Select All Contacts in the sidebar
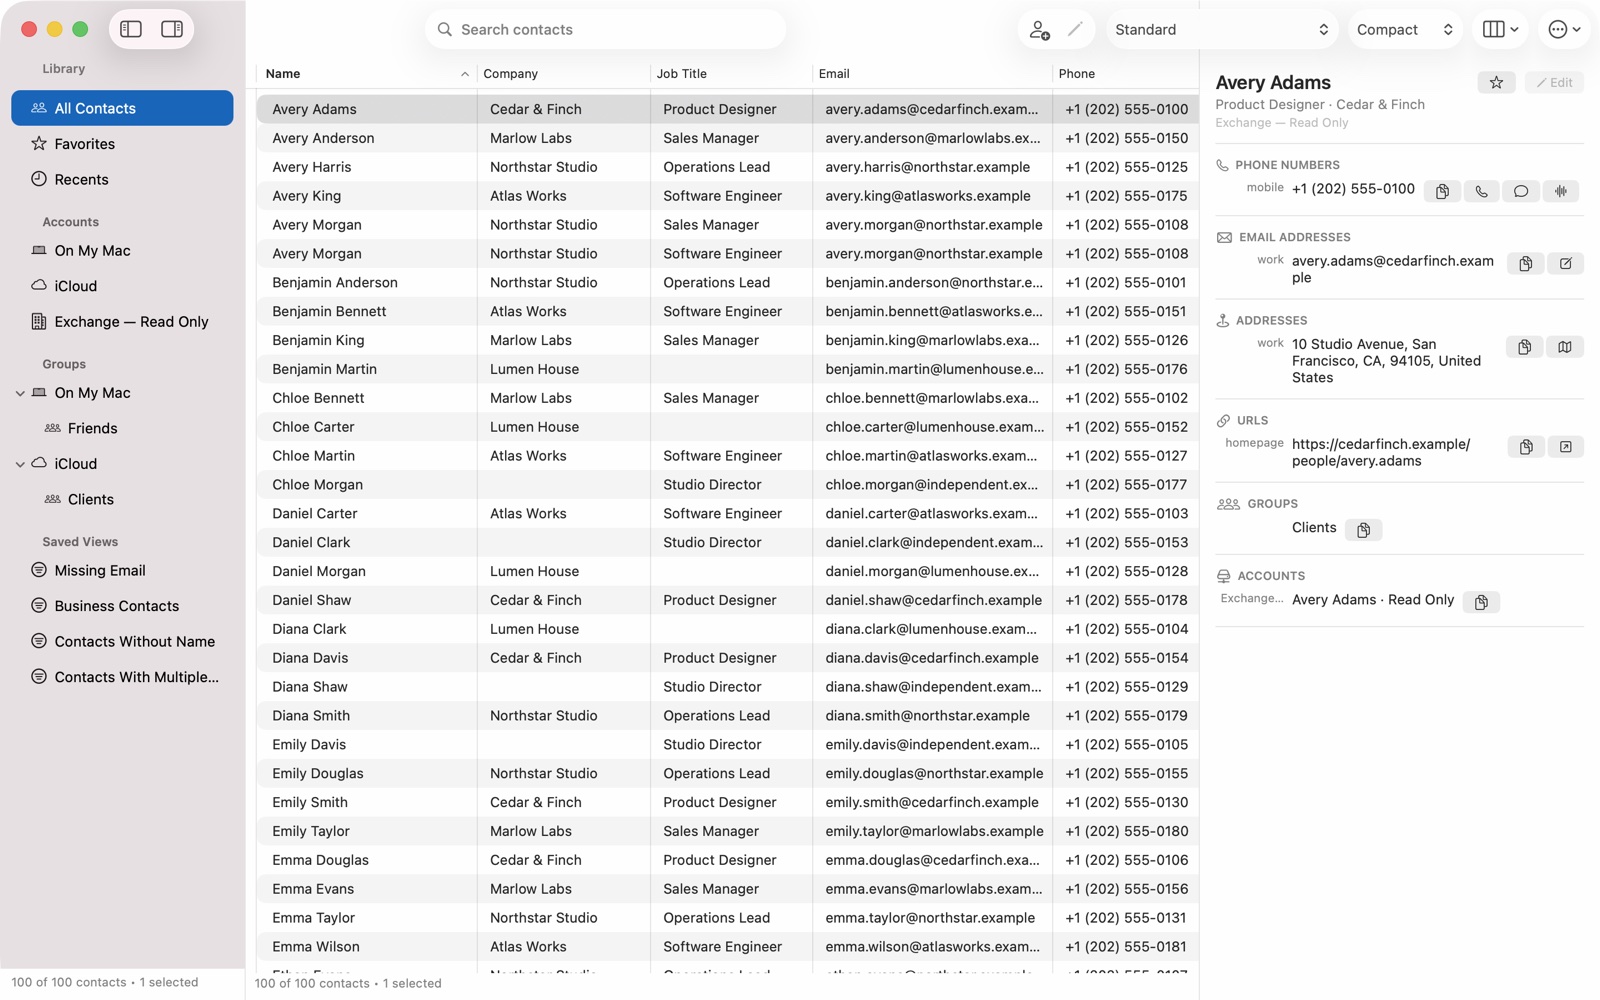Image resolution: width=1600 pixels, height=1000 pixels. [122, 108]
